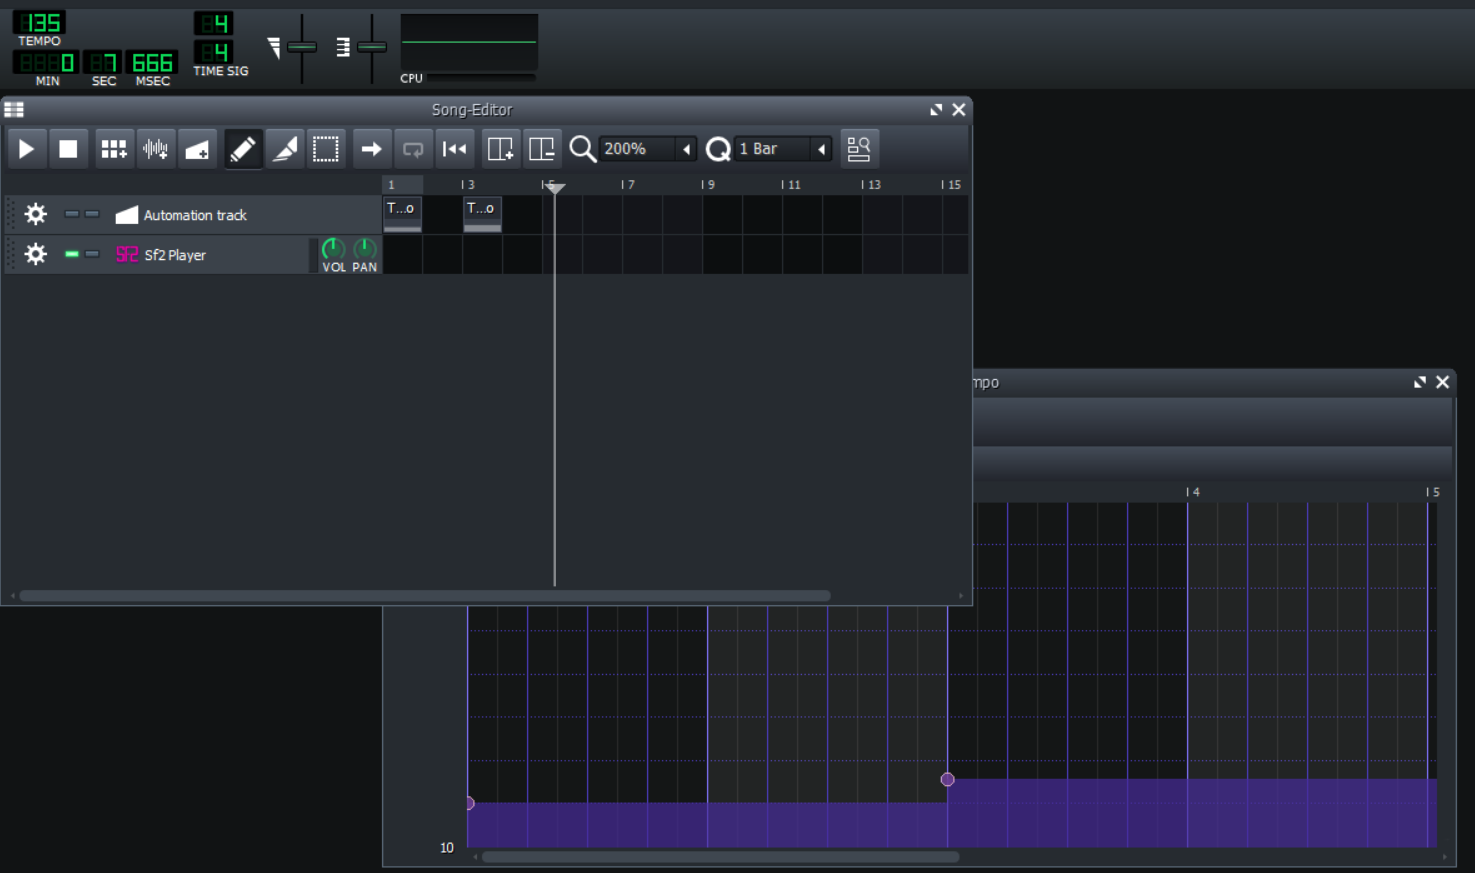This screenshot has width=1475, height=873.
Task: Click bar 5 marker in Automation Editor
Action: click(1433, 492)
